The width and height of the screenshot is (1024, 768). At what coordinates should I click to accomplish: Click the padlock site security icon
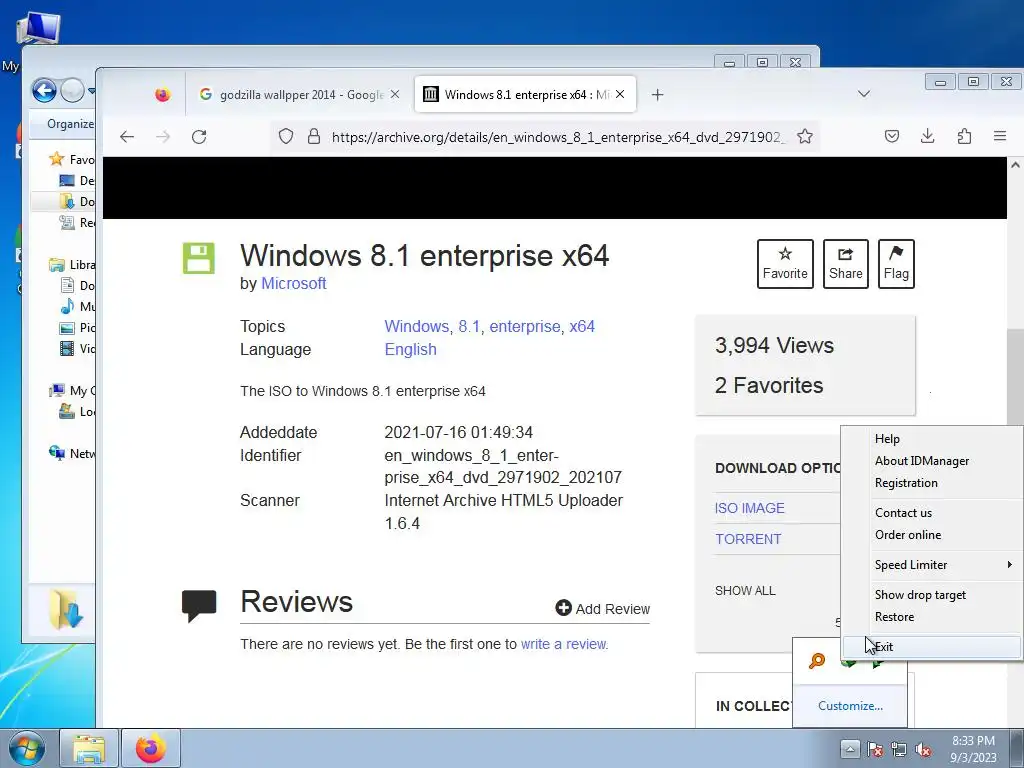point(314,136)
